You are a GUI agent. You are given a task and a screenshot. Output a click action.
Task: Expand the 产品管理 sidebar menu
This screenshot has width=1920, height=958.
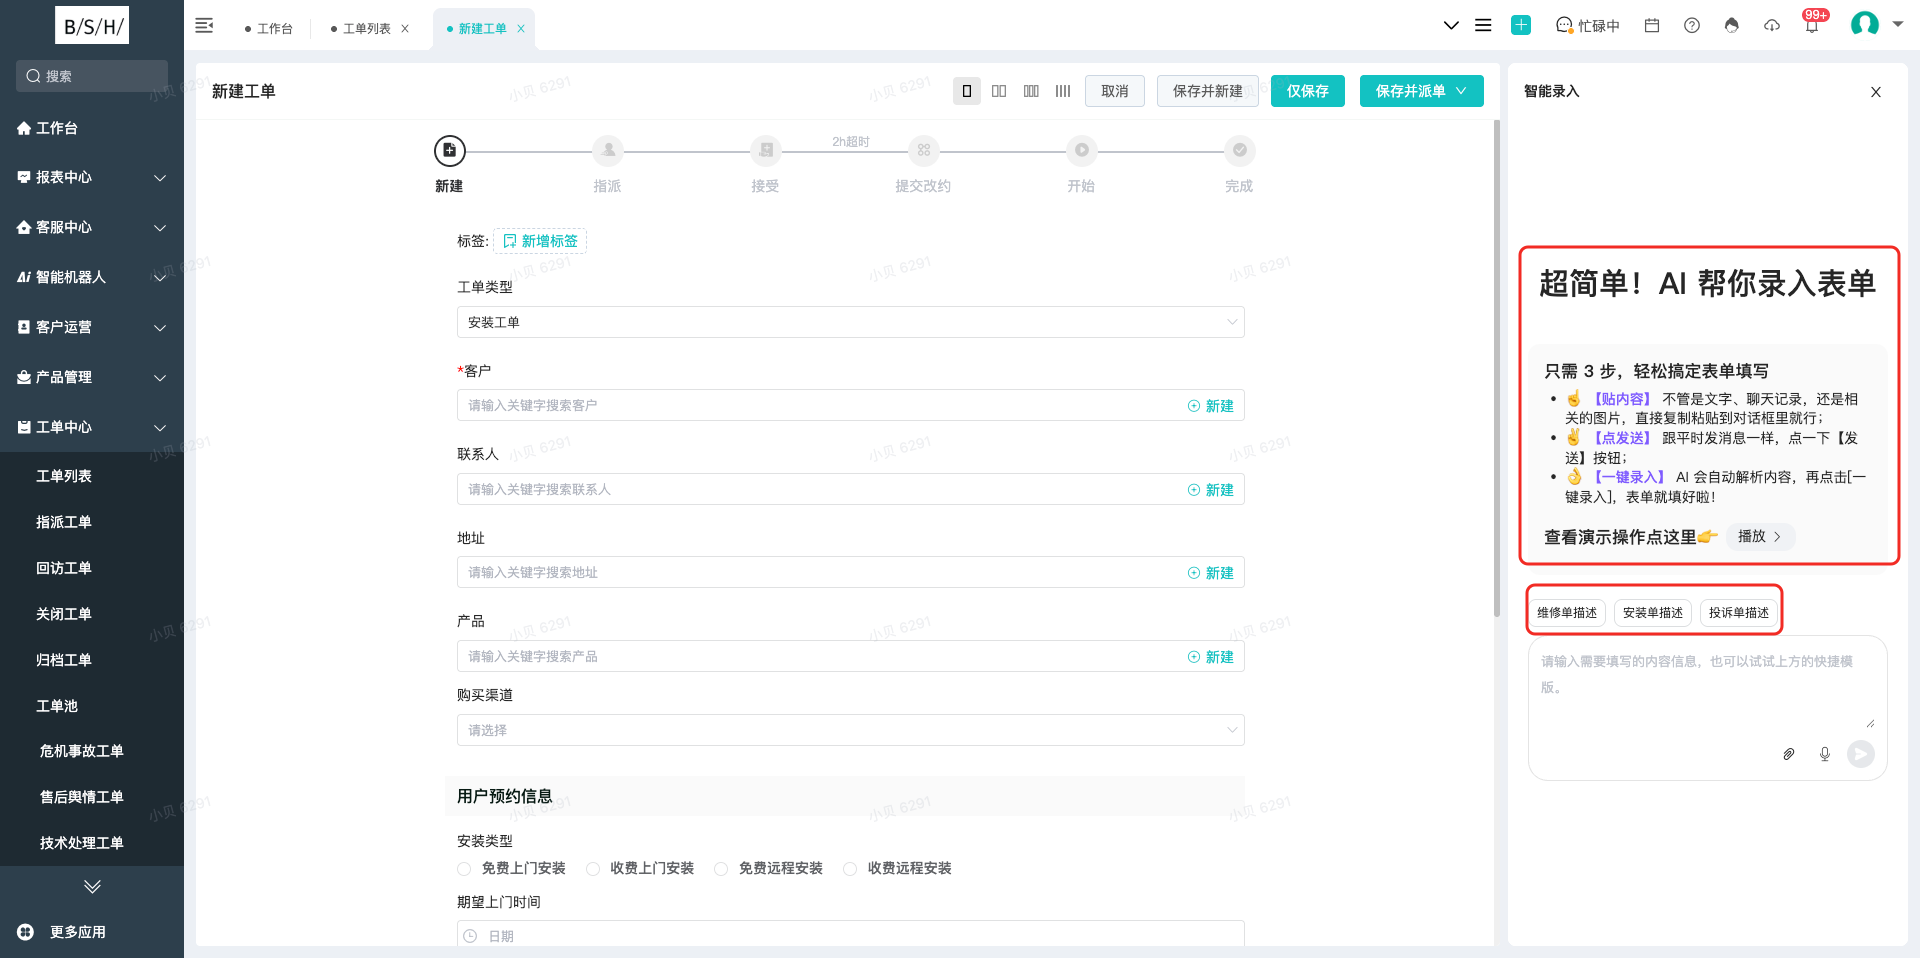click(x=92, y=377)
